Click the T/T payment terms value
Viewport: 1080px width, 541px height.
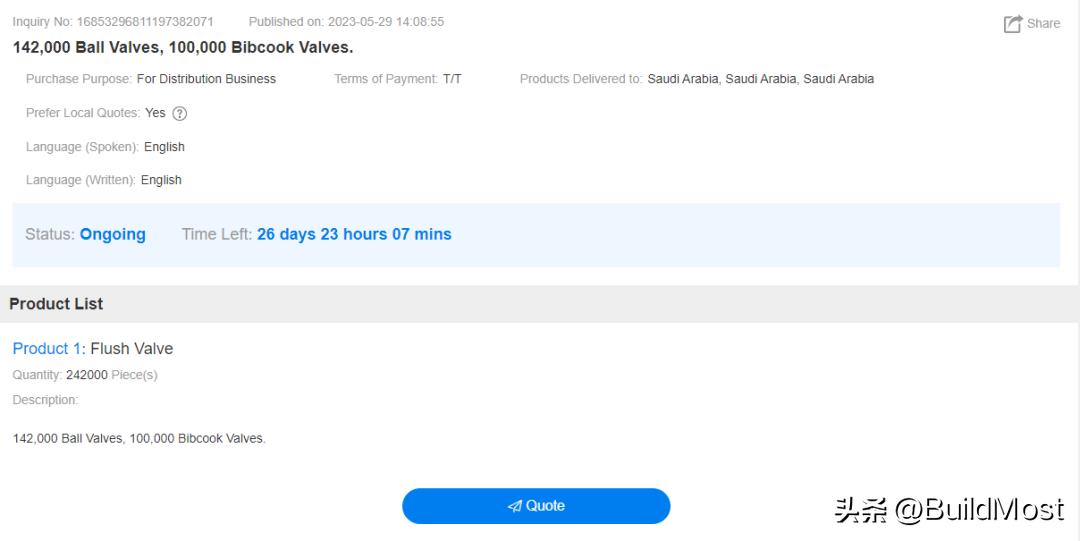pyautogui.click(x=452, y=79)
